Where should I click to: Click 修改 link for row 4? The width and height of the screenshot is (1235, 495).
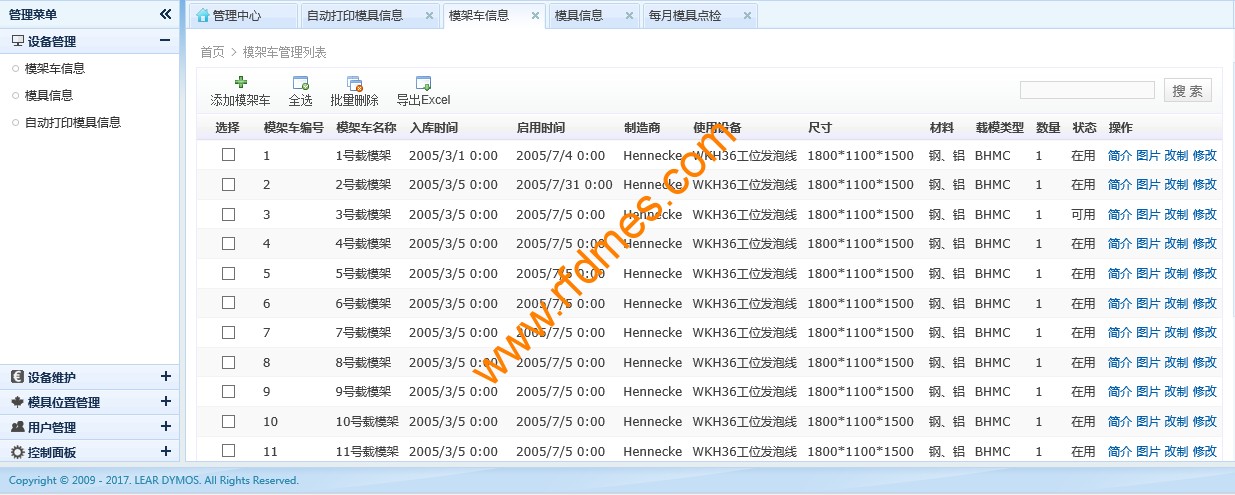[1205, 243]
